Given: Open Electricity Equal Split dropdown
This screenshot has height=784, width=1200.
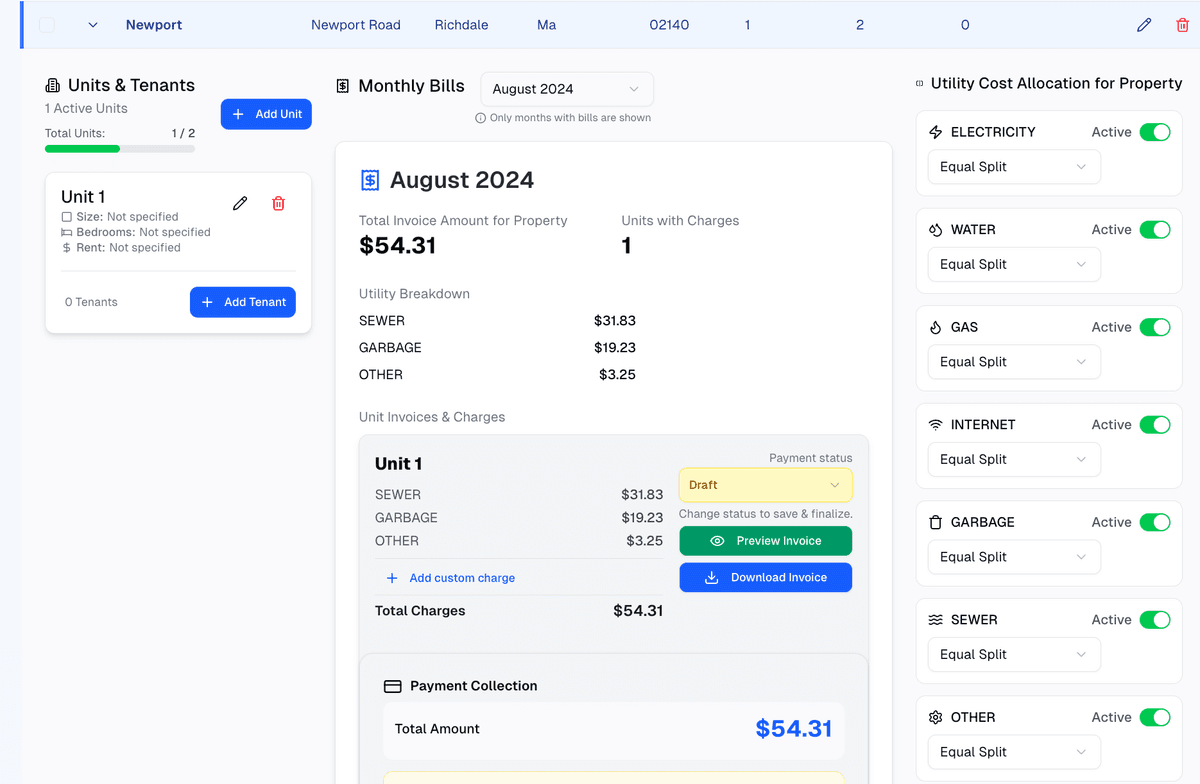Looking at the screenshot, I should [1014, 167].
